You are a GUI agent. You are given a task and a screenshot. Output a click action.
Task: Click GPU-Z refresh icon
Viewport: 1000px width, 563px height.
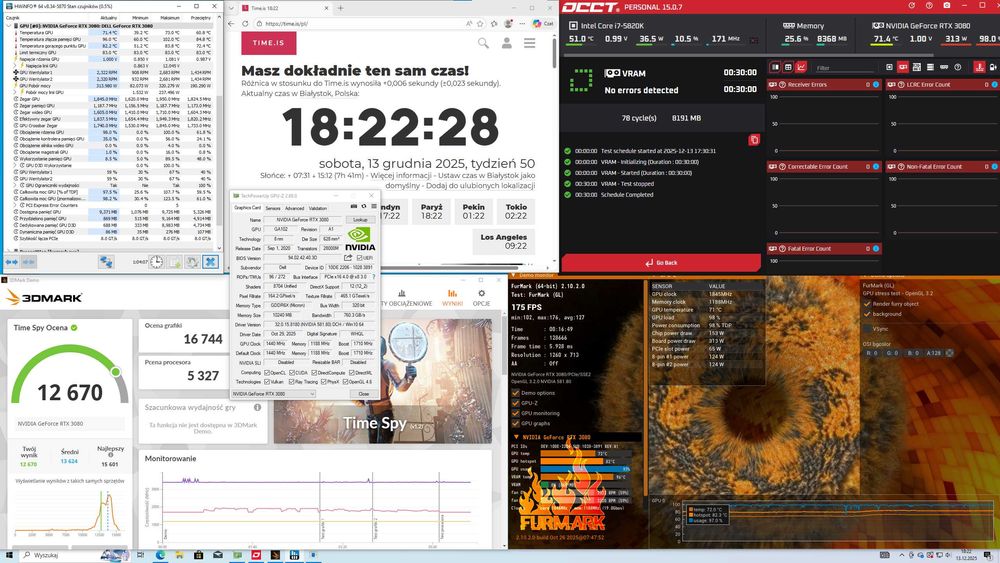point(364,207)
